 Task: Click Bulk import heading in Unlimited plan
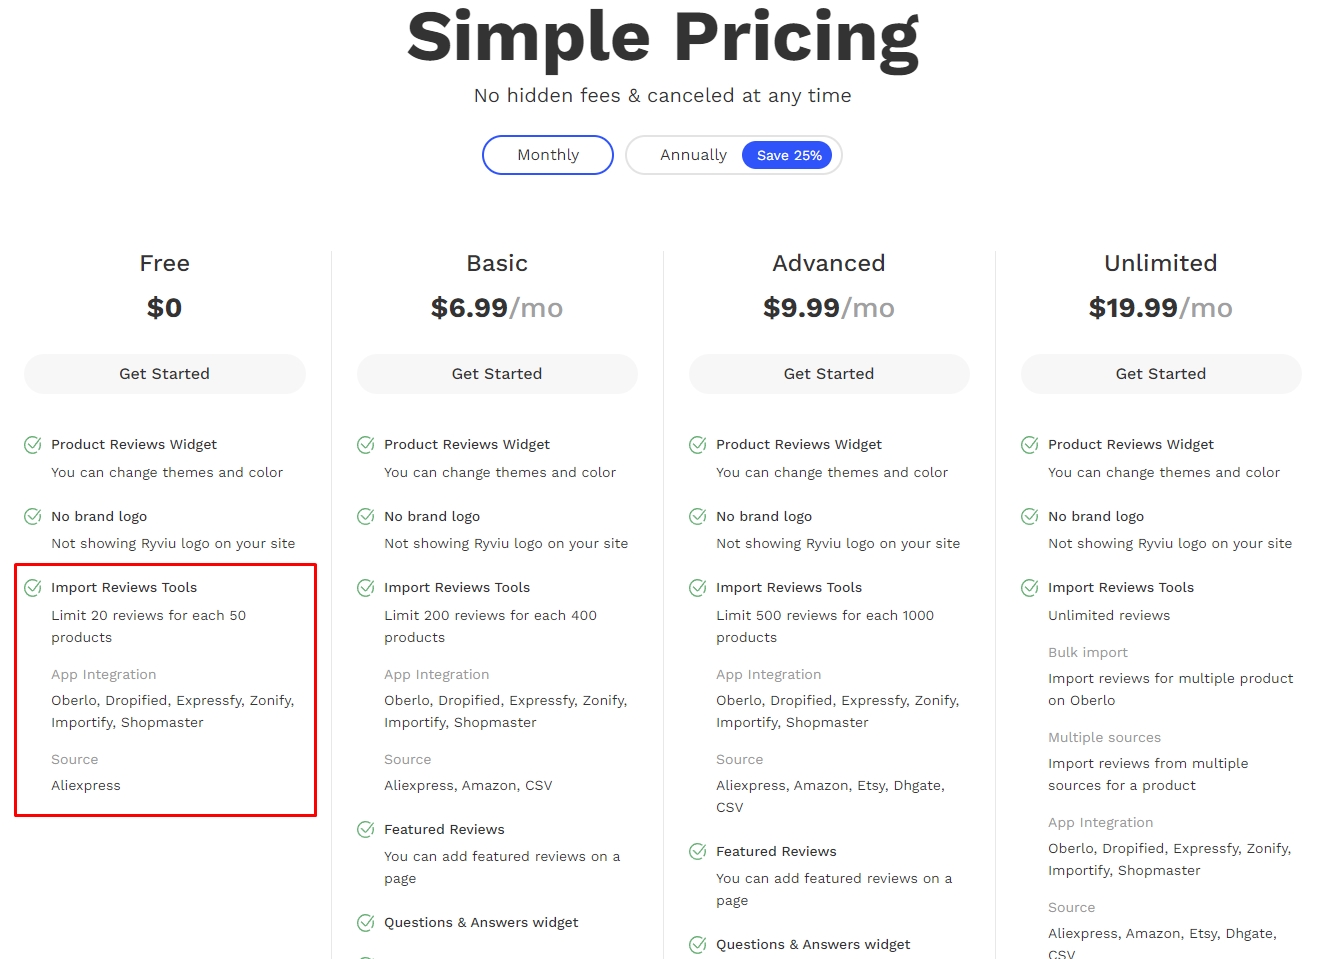[x=1088, y=653]
